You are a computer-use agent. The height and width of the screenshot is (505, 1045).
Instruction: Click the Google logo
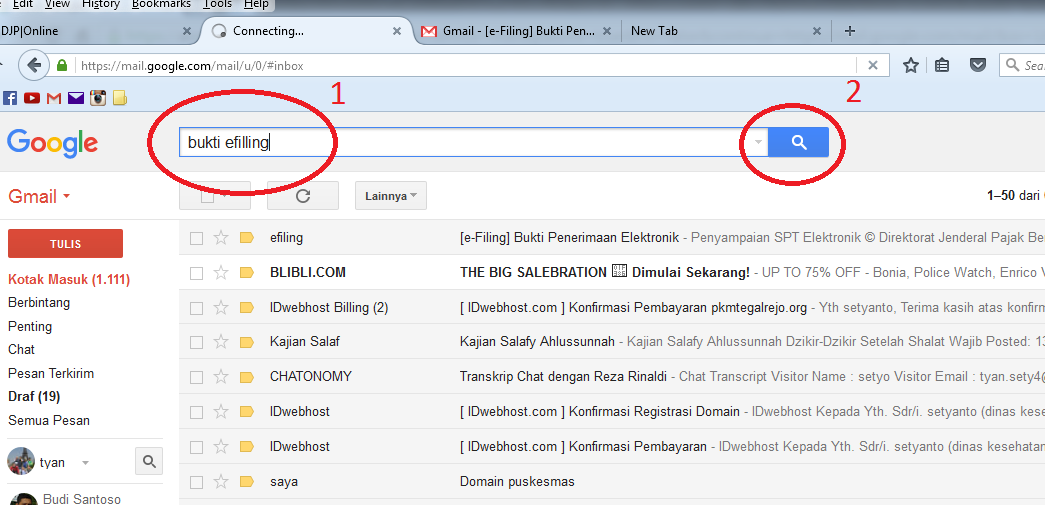[53, 144]
